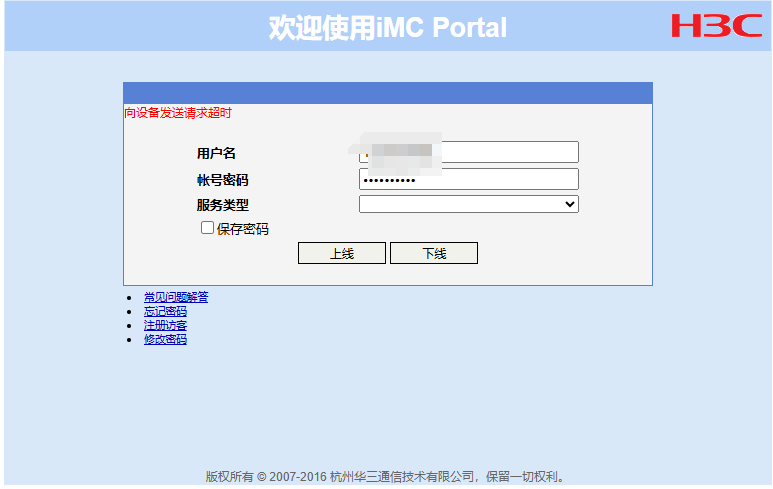
Task: Focus the 帐号密码 password field
Action: pyautogui.click(x=468, y=179)
